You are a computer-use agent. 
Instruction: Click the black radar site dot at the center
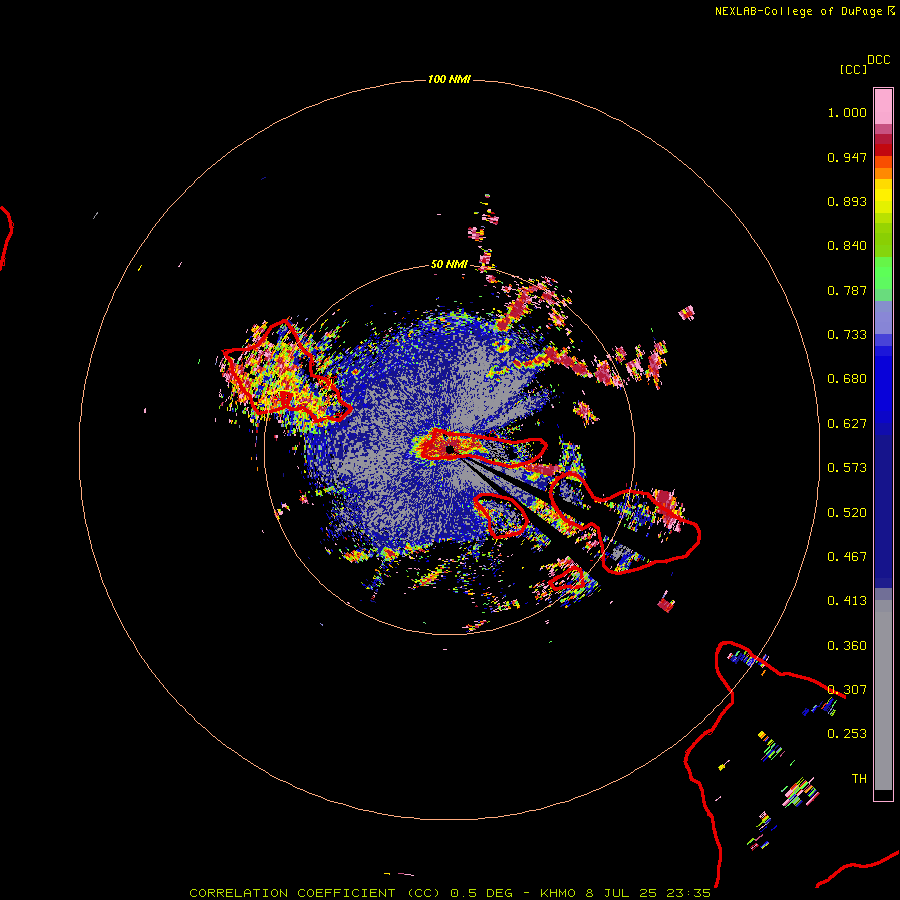(x=450, y=449)
